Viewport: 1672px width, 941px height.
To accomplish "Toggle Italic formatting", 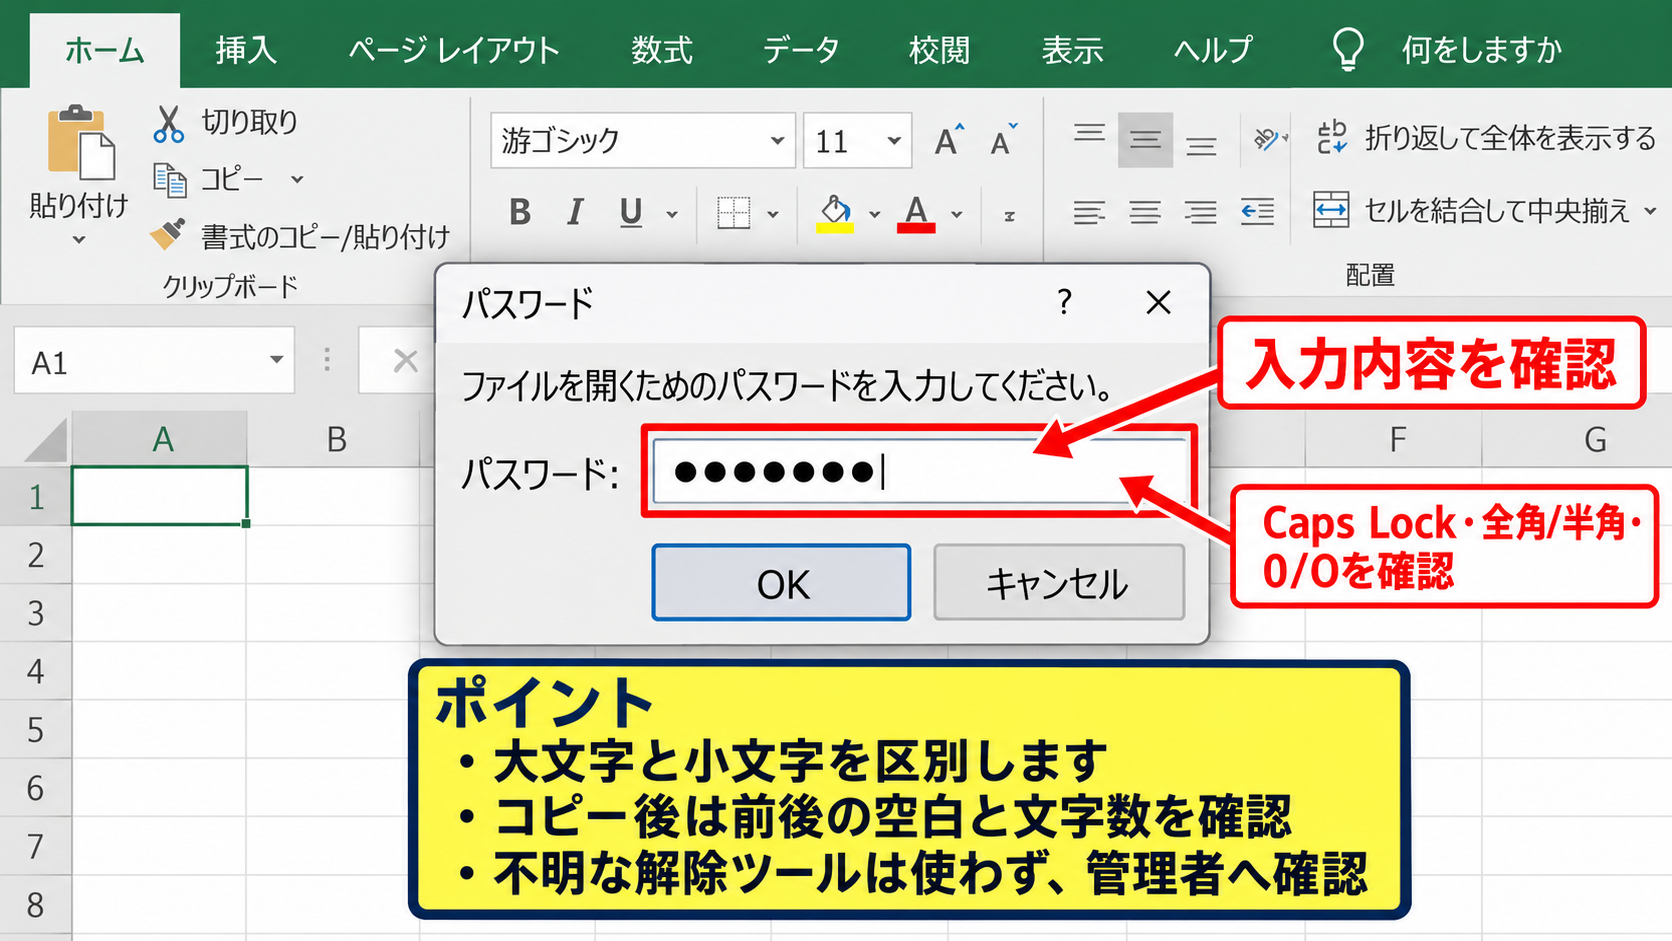I will click(575, 212).
